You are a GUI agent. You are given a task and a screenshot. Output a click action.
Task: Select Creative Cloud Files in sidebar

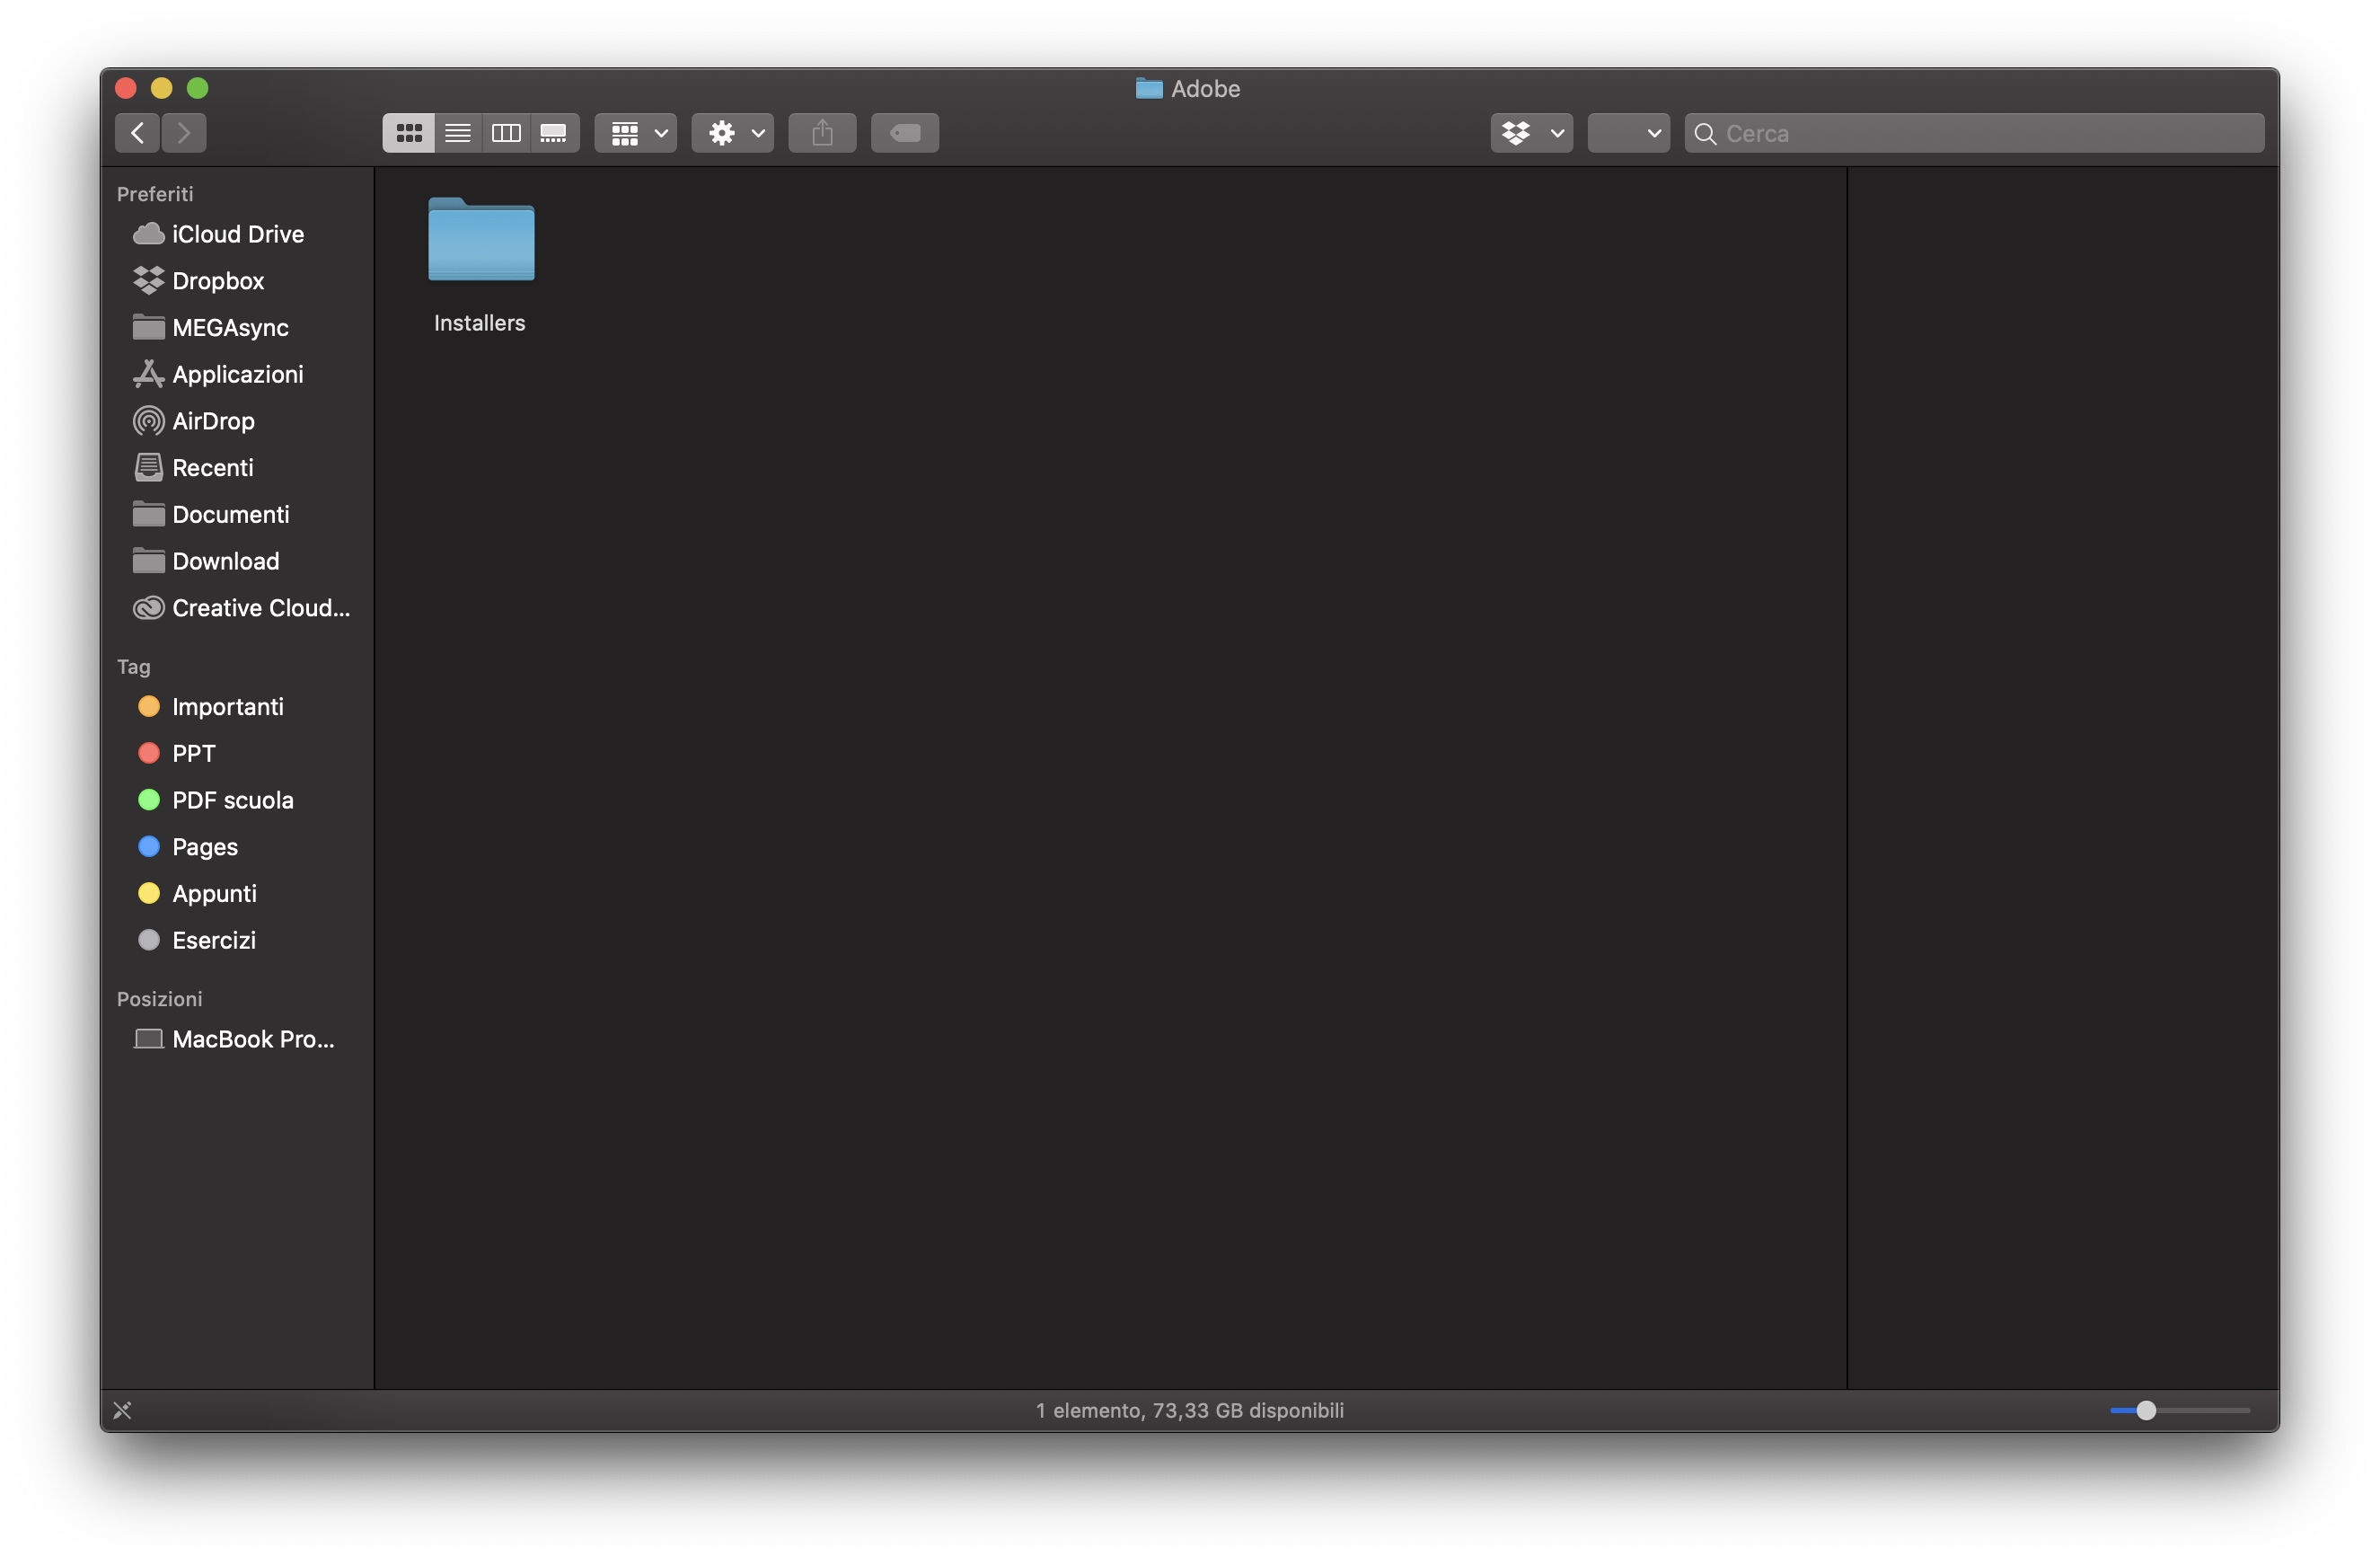point(260,608)
